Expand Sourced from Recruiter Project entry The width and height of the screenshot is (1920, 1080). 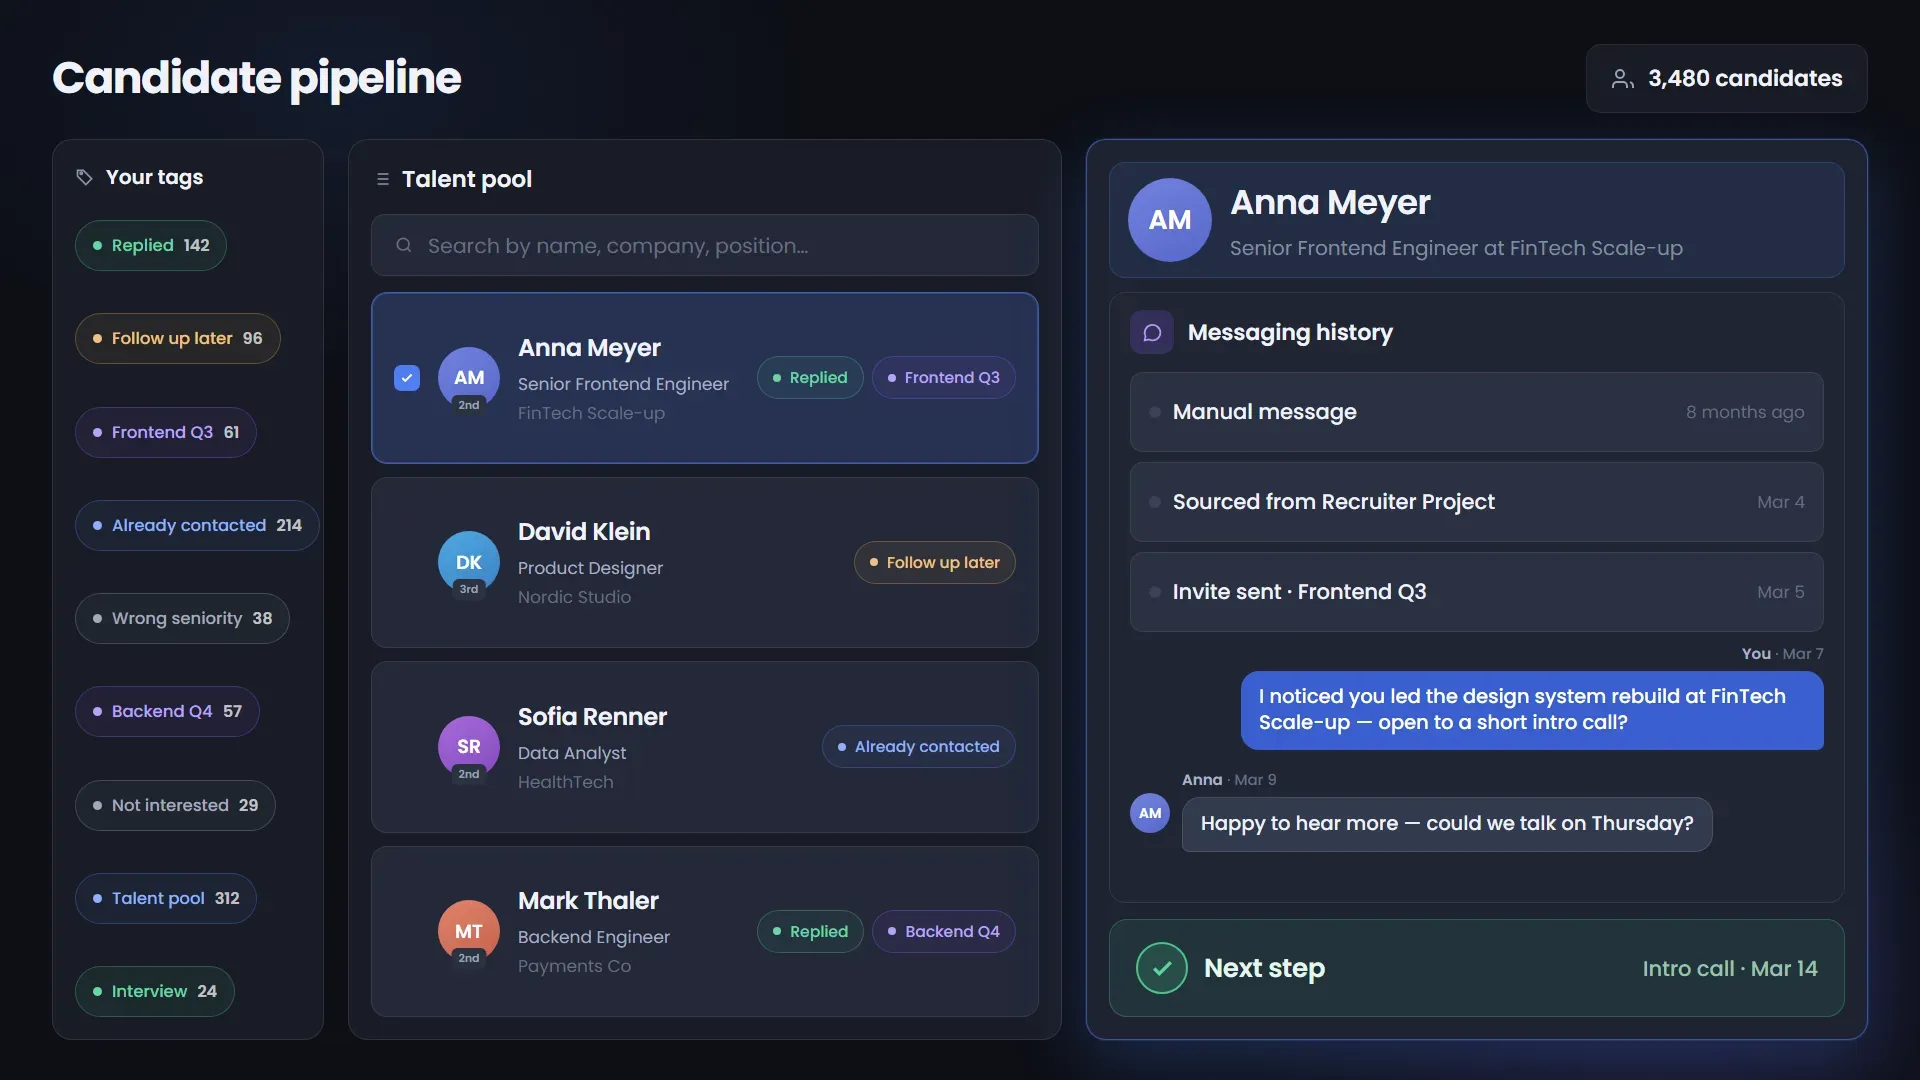click(1477, 502)
